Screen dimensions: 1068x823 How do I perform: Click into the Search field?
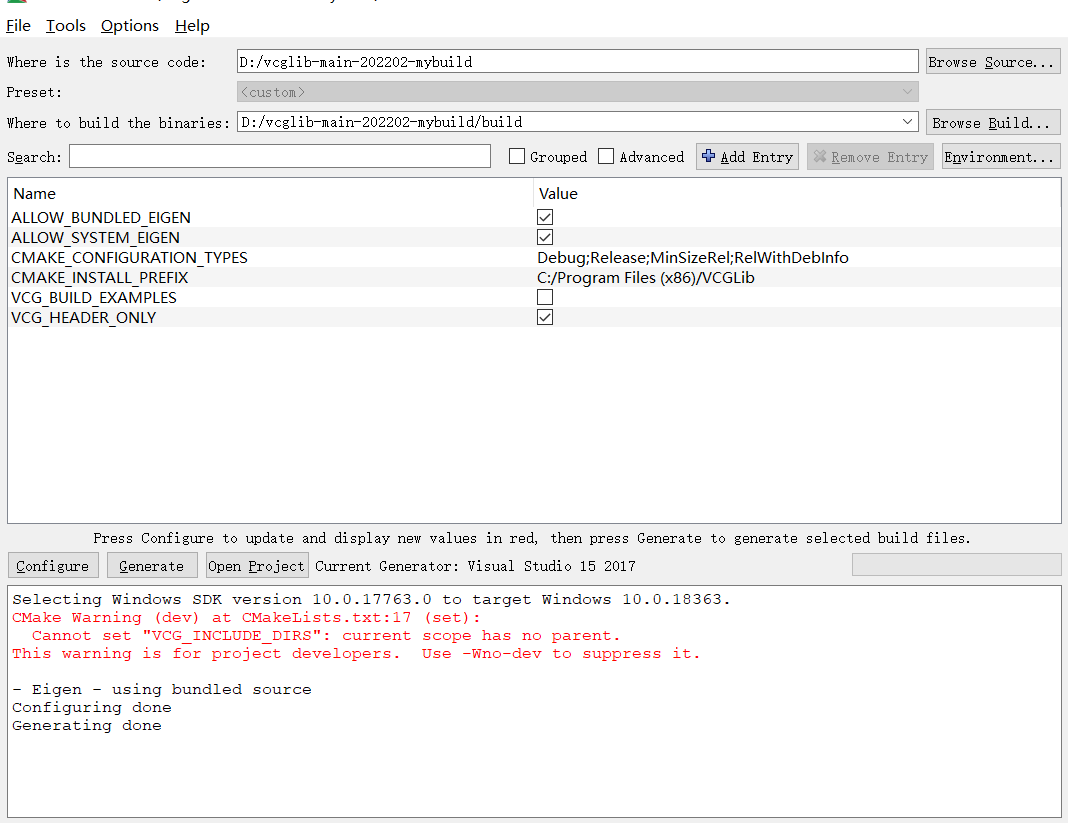point(280,157)
